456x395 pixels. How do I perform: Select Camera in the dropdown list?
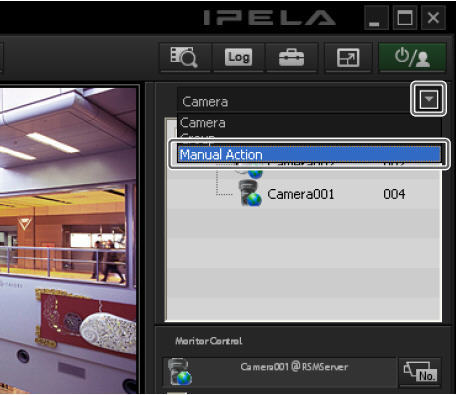point(309,123)
